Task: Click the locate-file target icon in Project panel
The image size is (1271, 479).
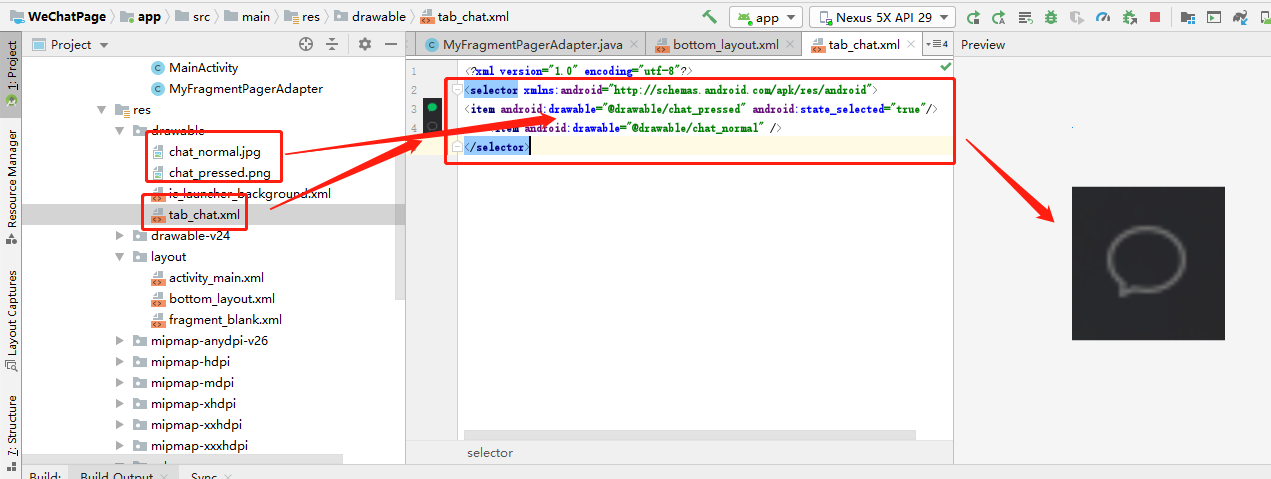Action: tap(306, 44)
